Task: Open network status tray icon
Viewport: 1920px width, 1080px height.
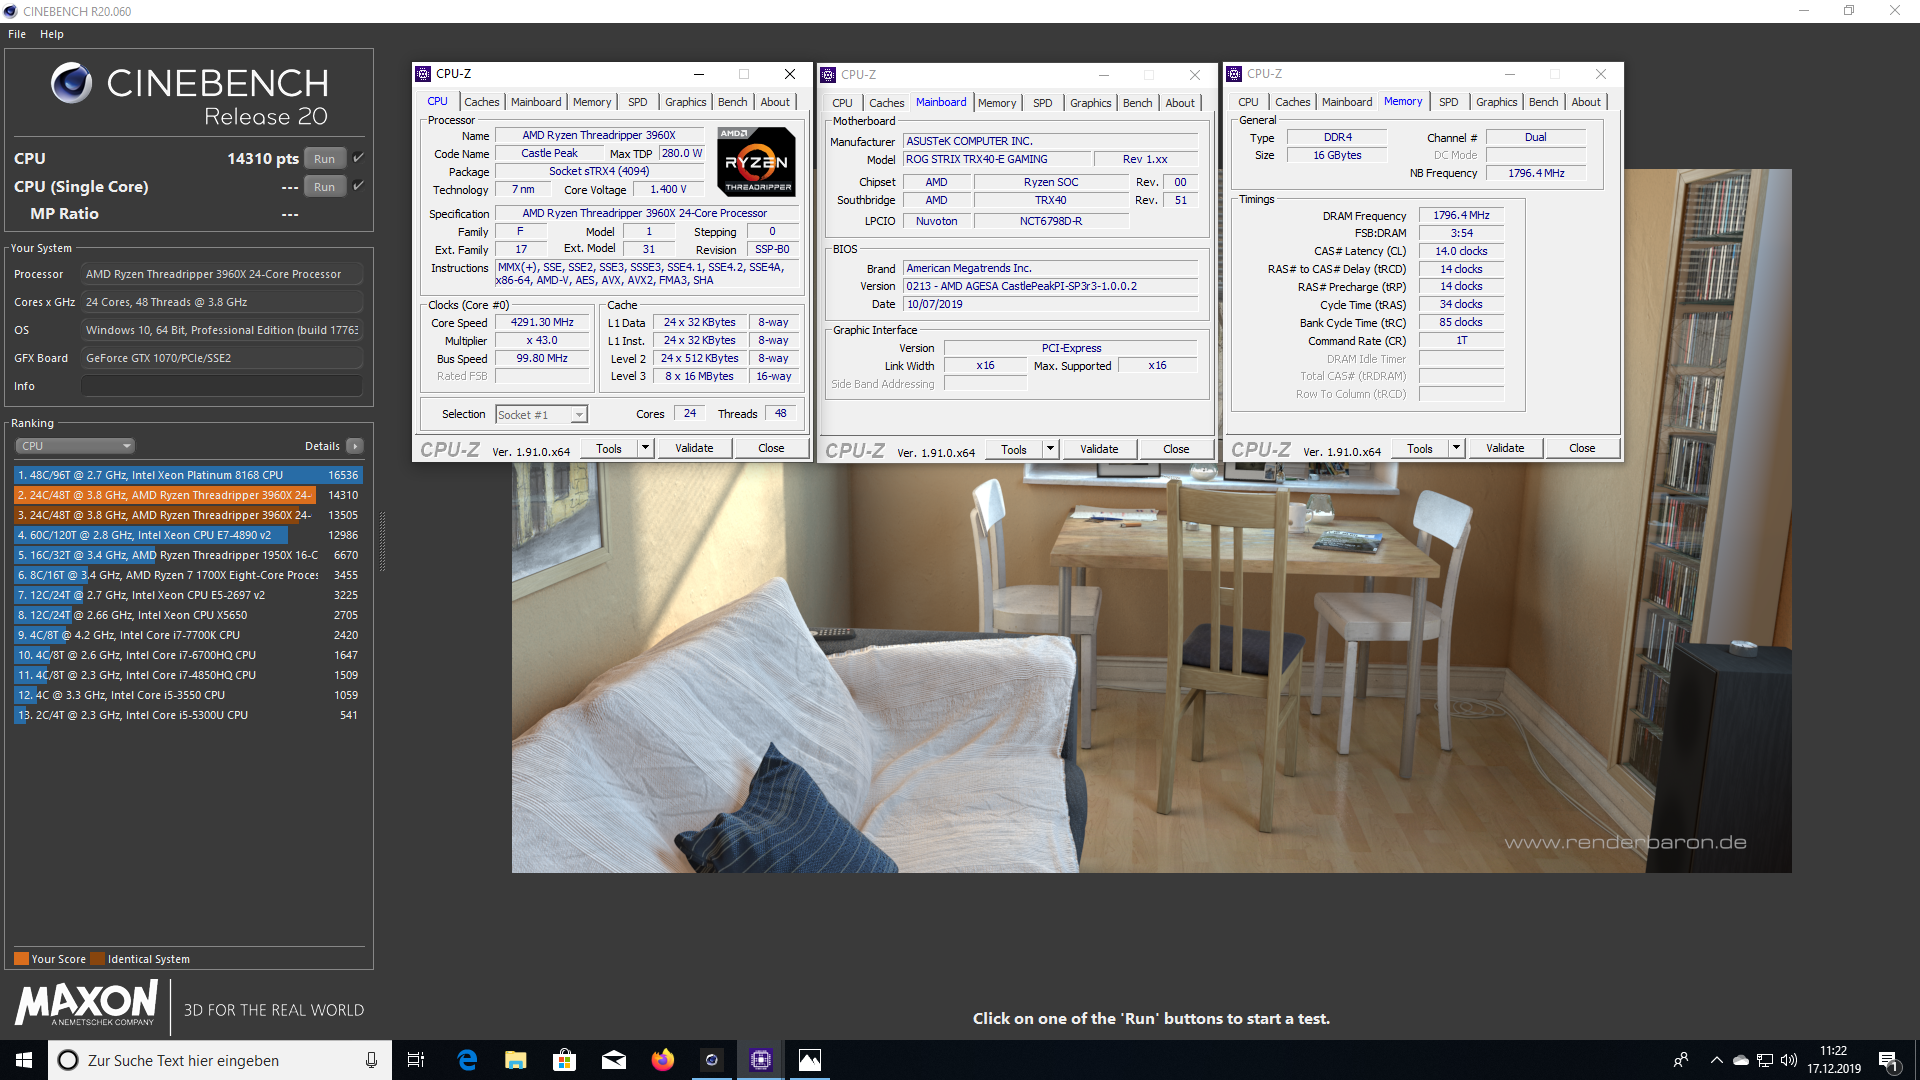Action: (1765, 1060)
